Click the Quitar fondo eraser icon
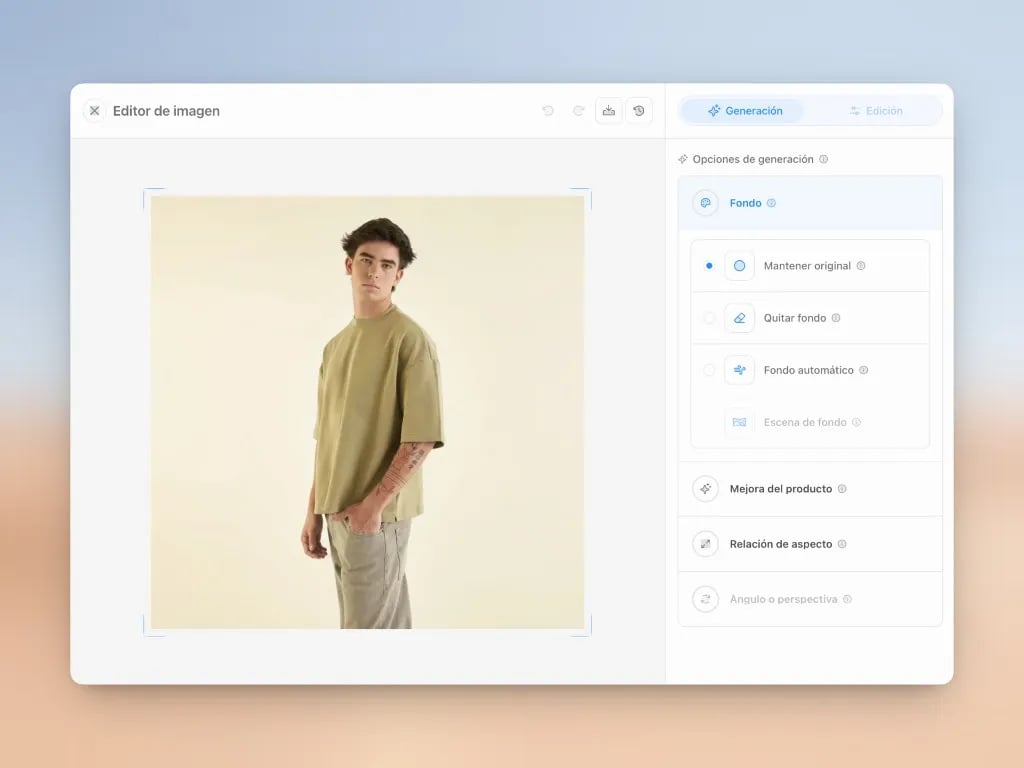The width and height of the screenshot is (1024, 768). point(739,318)
